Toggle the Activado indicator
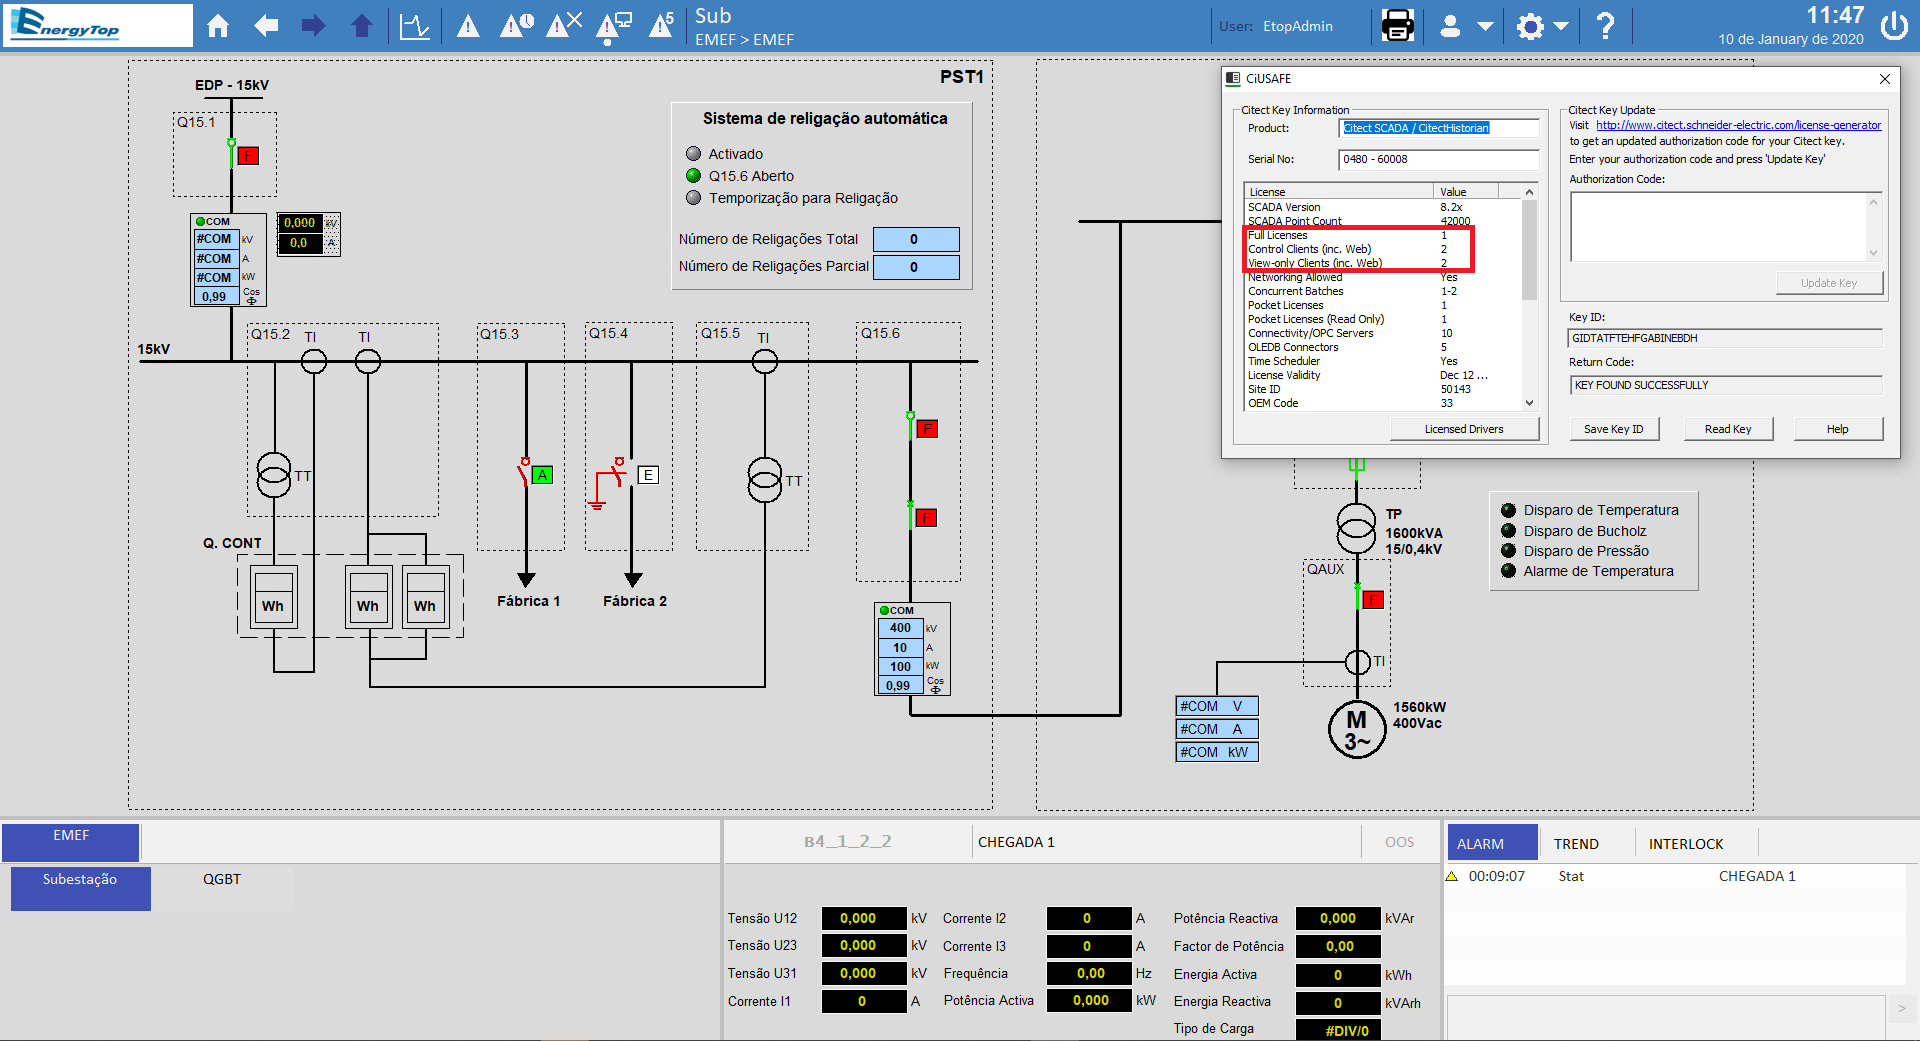 693,154
